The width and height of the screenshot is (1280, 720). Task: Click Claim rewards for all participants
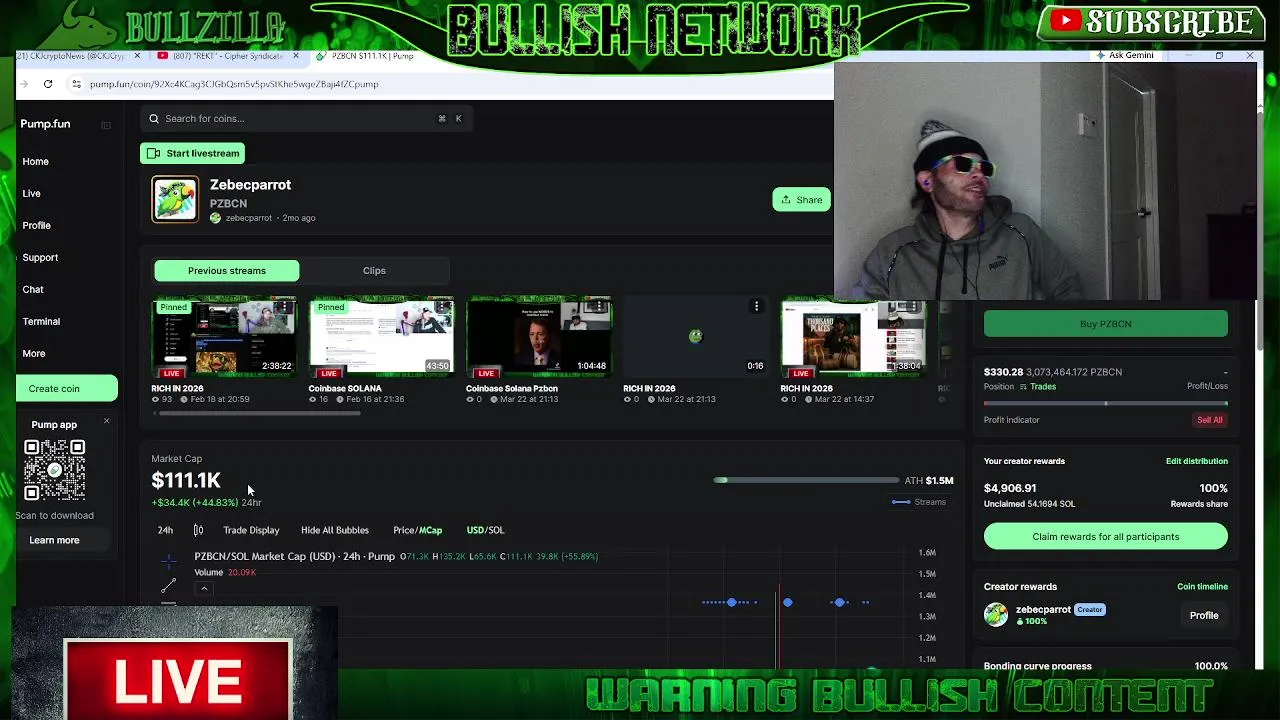pos(1105,537)
